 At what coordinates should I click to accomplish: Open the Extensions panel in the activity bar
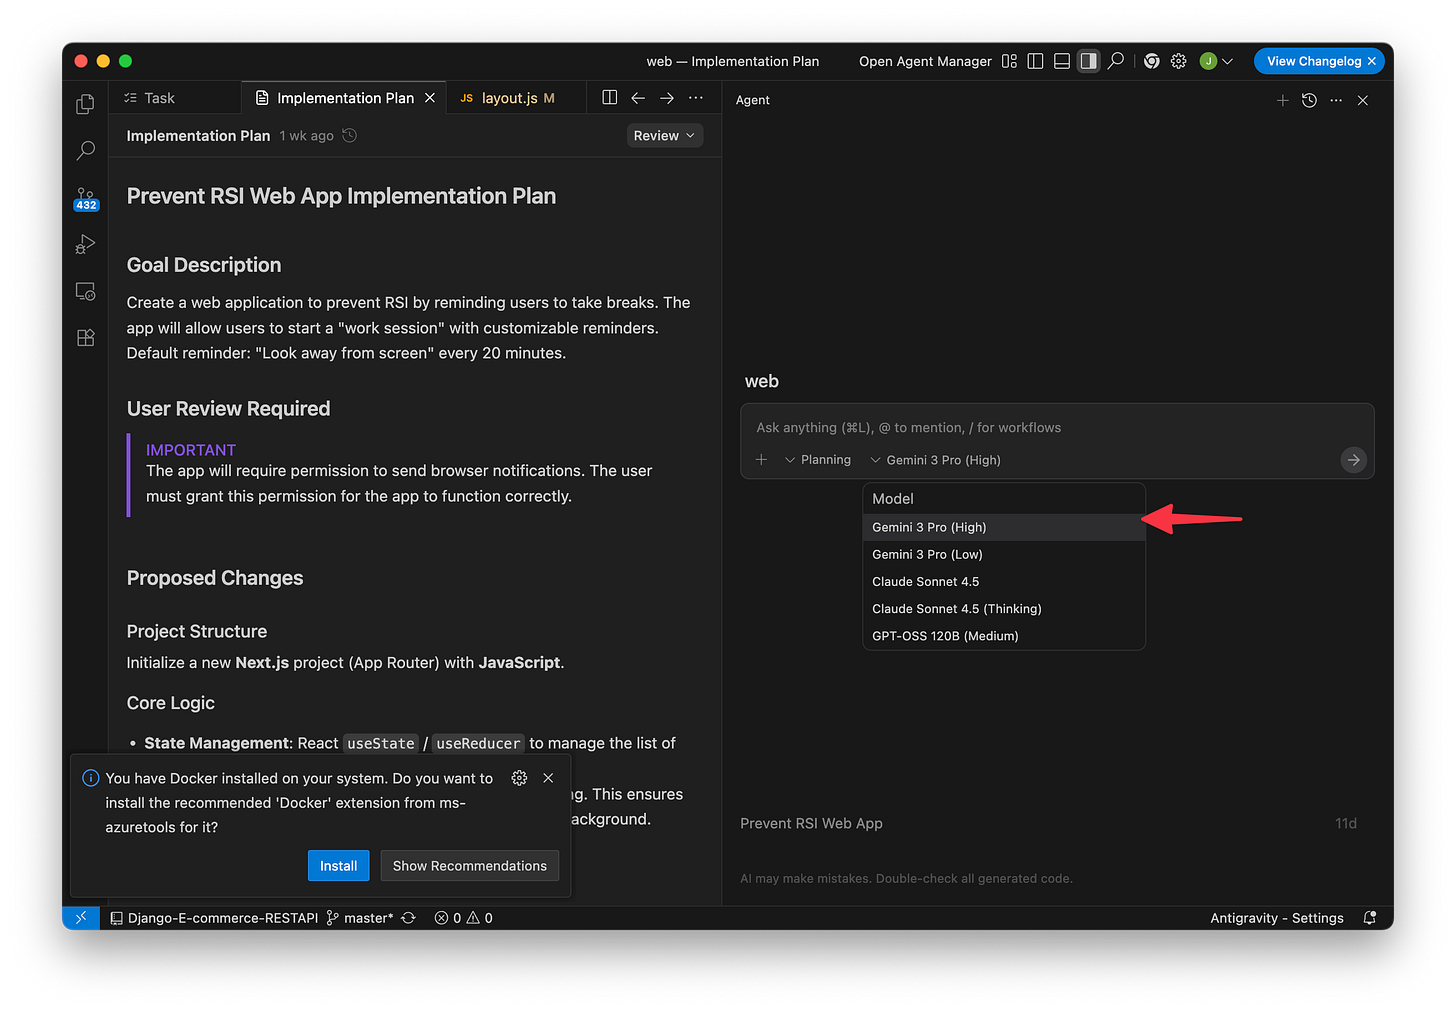[85, 337]
